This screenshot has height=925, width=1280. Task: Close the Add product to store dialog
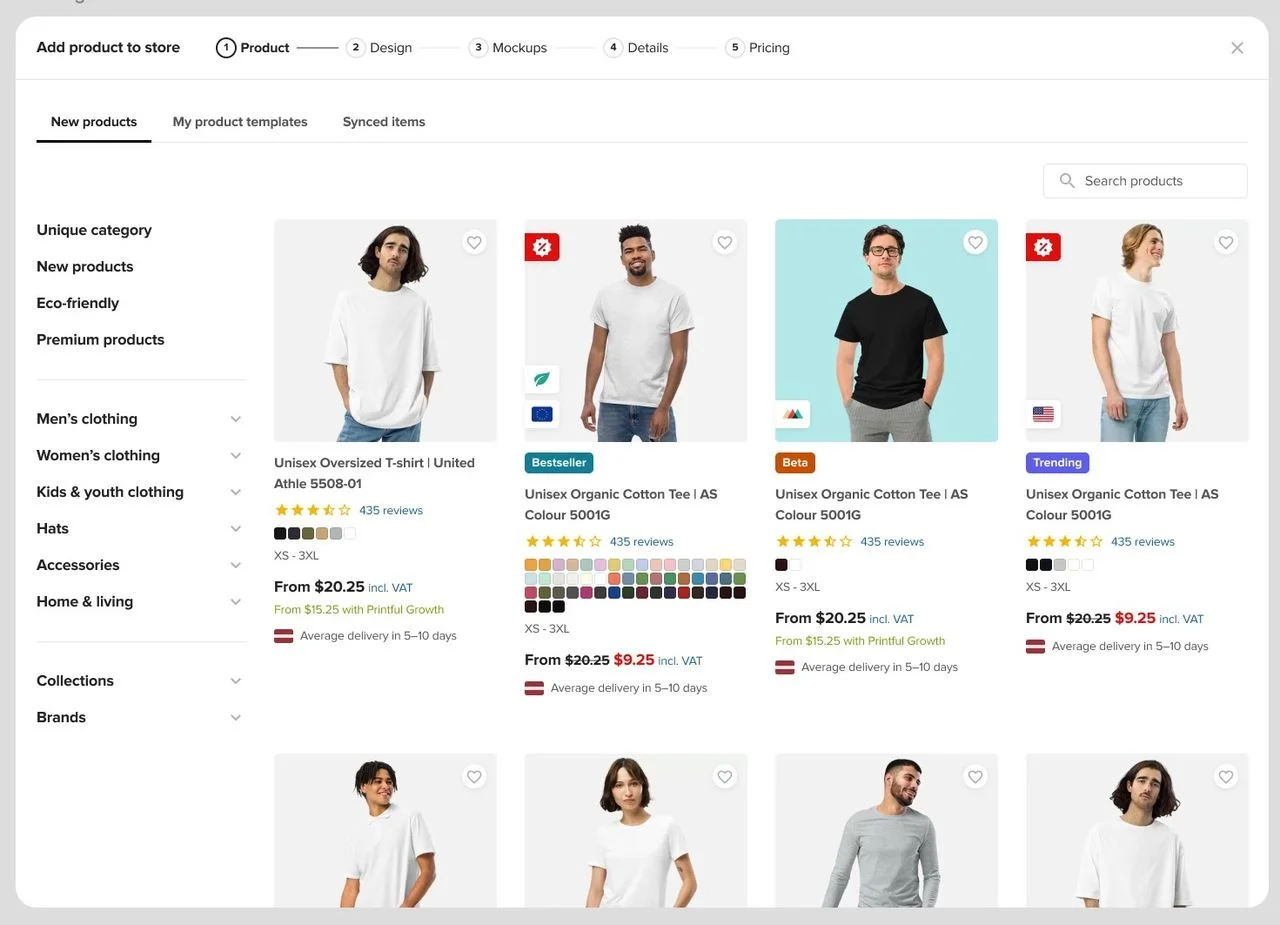coord(1237,48)
